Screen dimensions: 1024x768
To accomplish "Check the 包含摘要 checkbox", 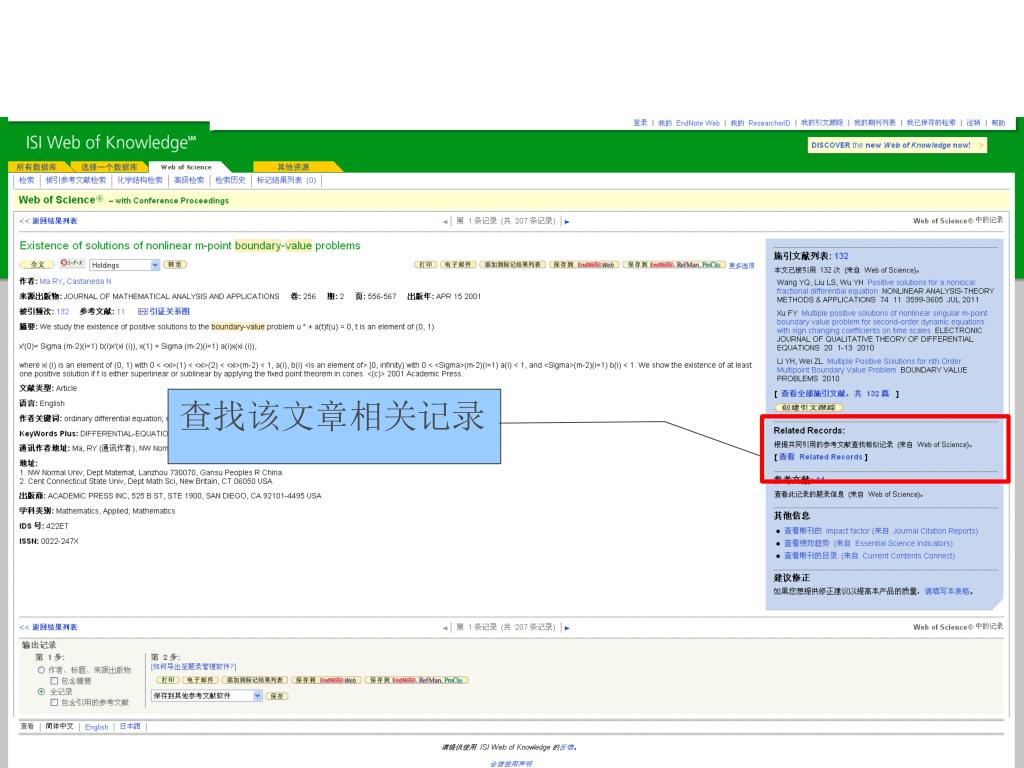I will pos(54,681).
